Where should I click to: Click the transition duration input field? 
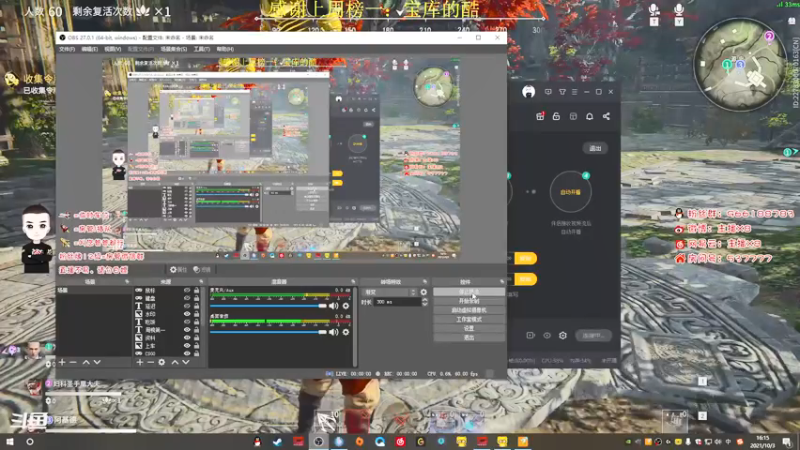tap(398, 302)
